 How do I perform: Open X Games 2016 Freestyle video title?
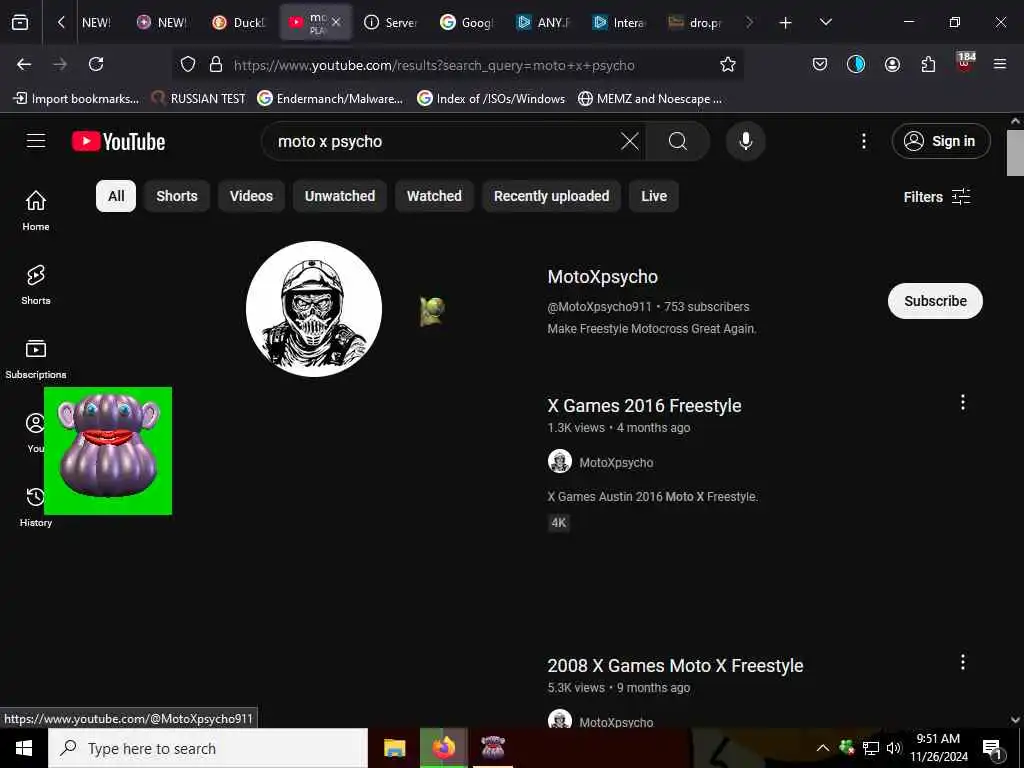pyautogui.click(x=644, y=406)
